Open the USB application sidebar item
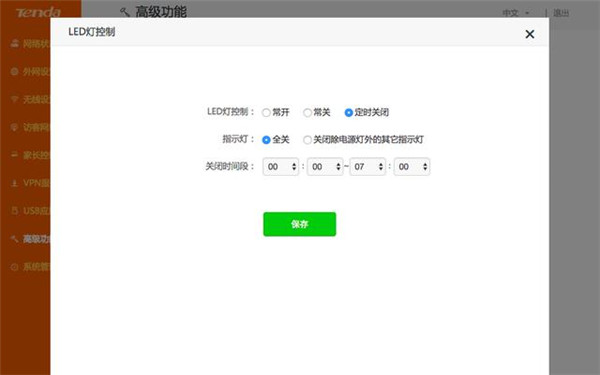 click(30, 211)
